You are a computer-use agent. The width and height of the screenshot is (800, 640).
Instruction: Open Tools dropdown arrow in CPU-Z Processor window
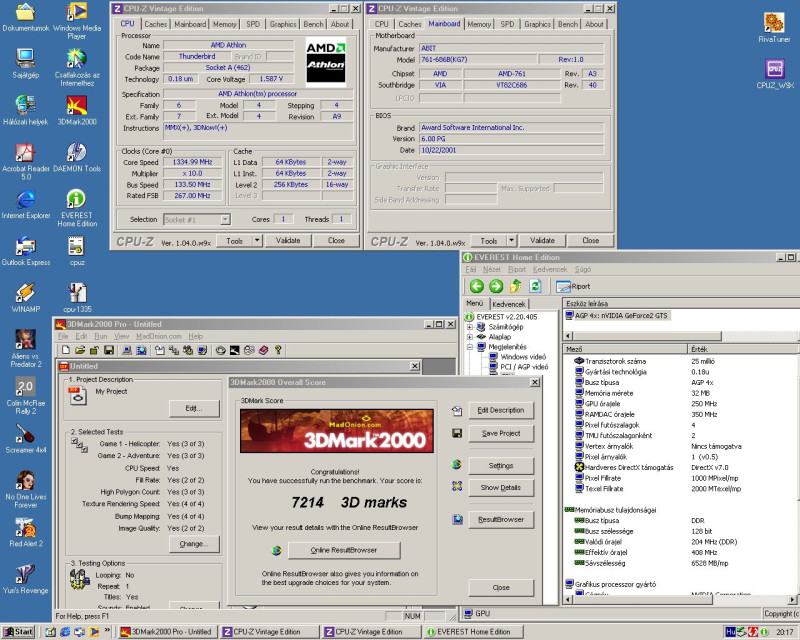point(257,240)
